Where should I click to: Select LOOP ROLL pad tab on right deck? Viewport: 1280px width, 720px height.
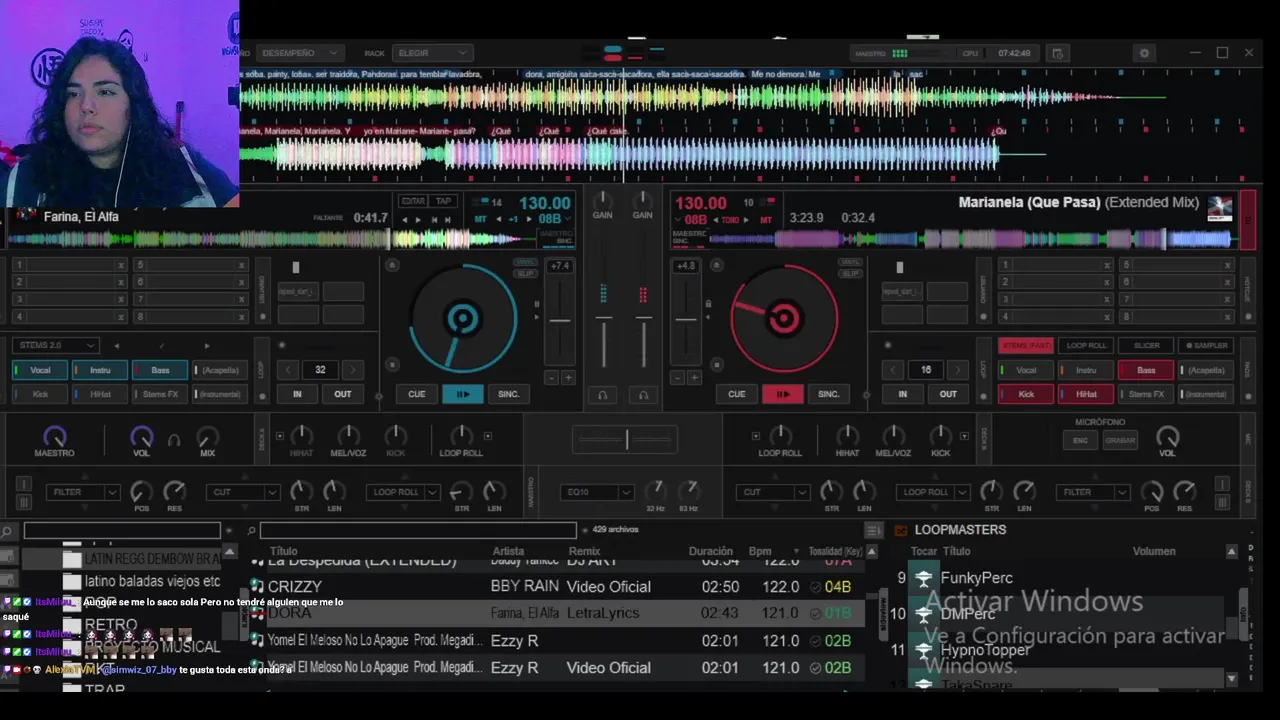[x=1086, y=345]
